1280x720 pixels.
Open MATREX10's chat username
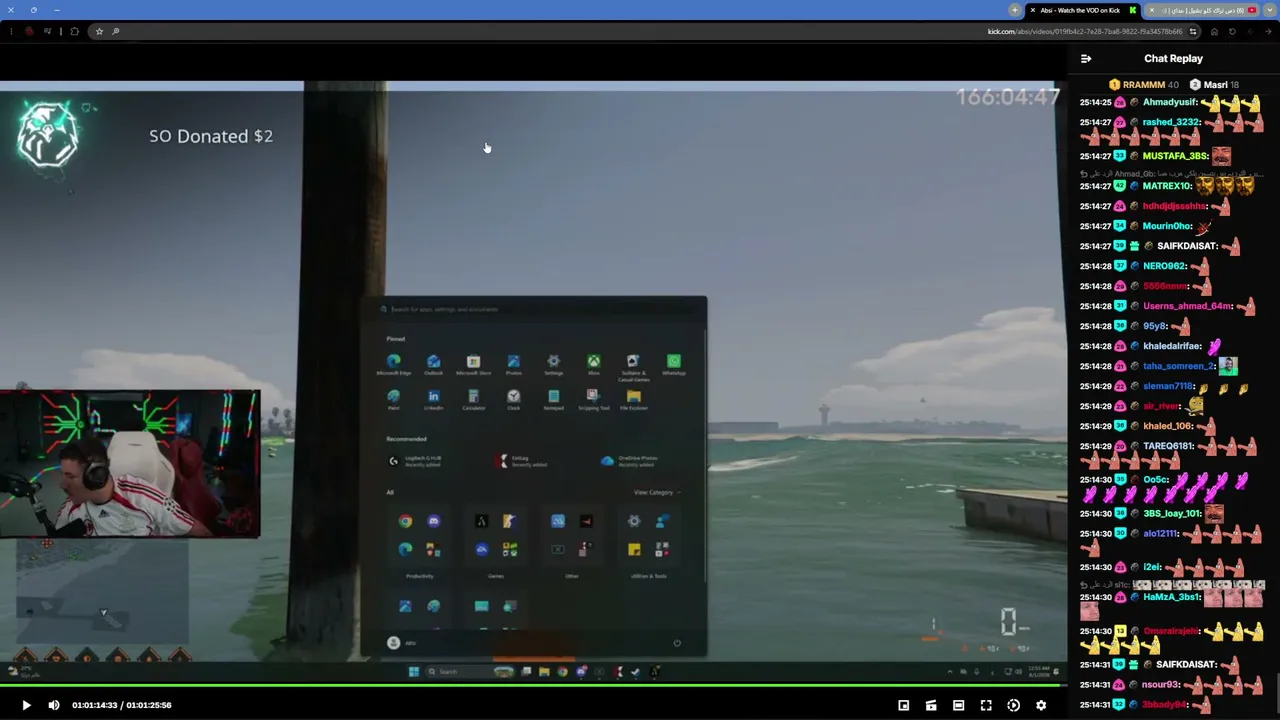[1167, 186]
